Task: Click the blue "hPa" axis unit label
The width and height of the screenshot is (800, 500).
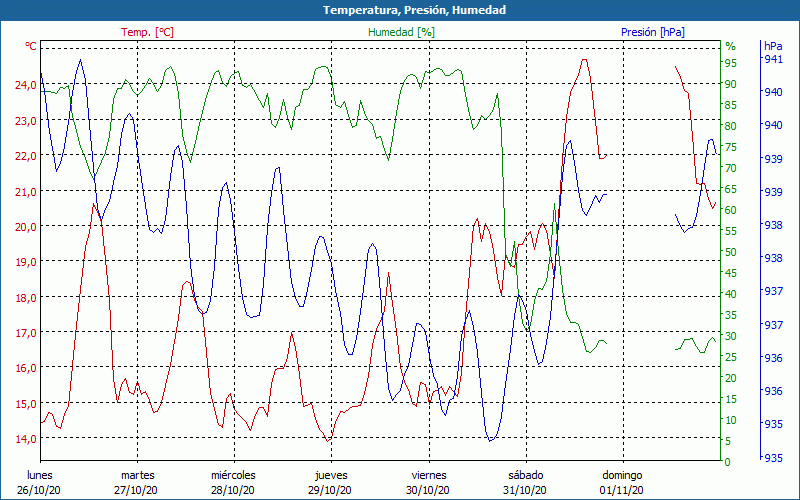Action: (x=773, y=46)
